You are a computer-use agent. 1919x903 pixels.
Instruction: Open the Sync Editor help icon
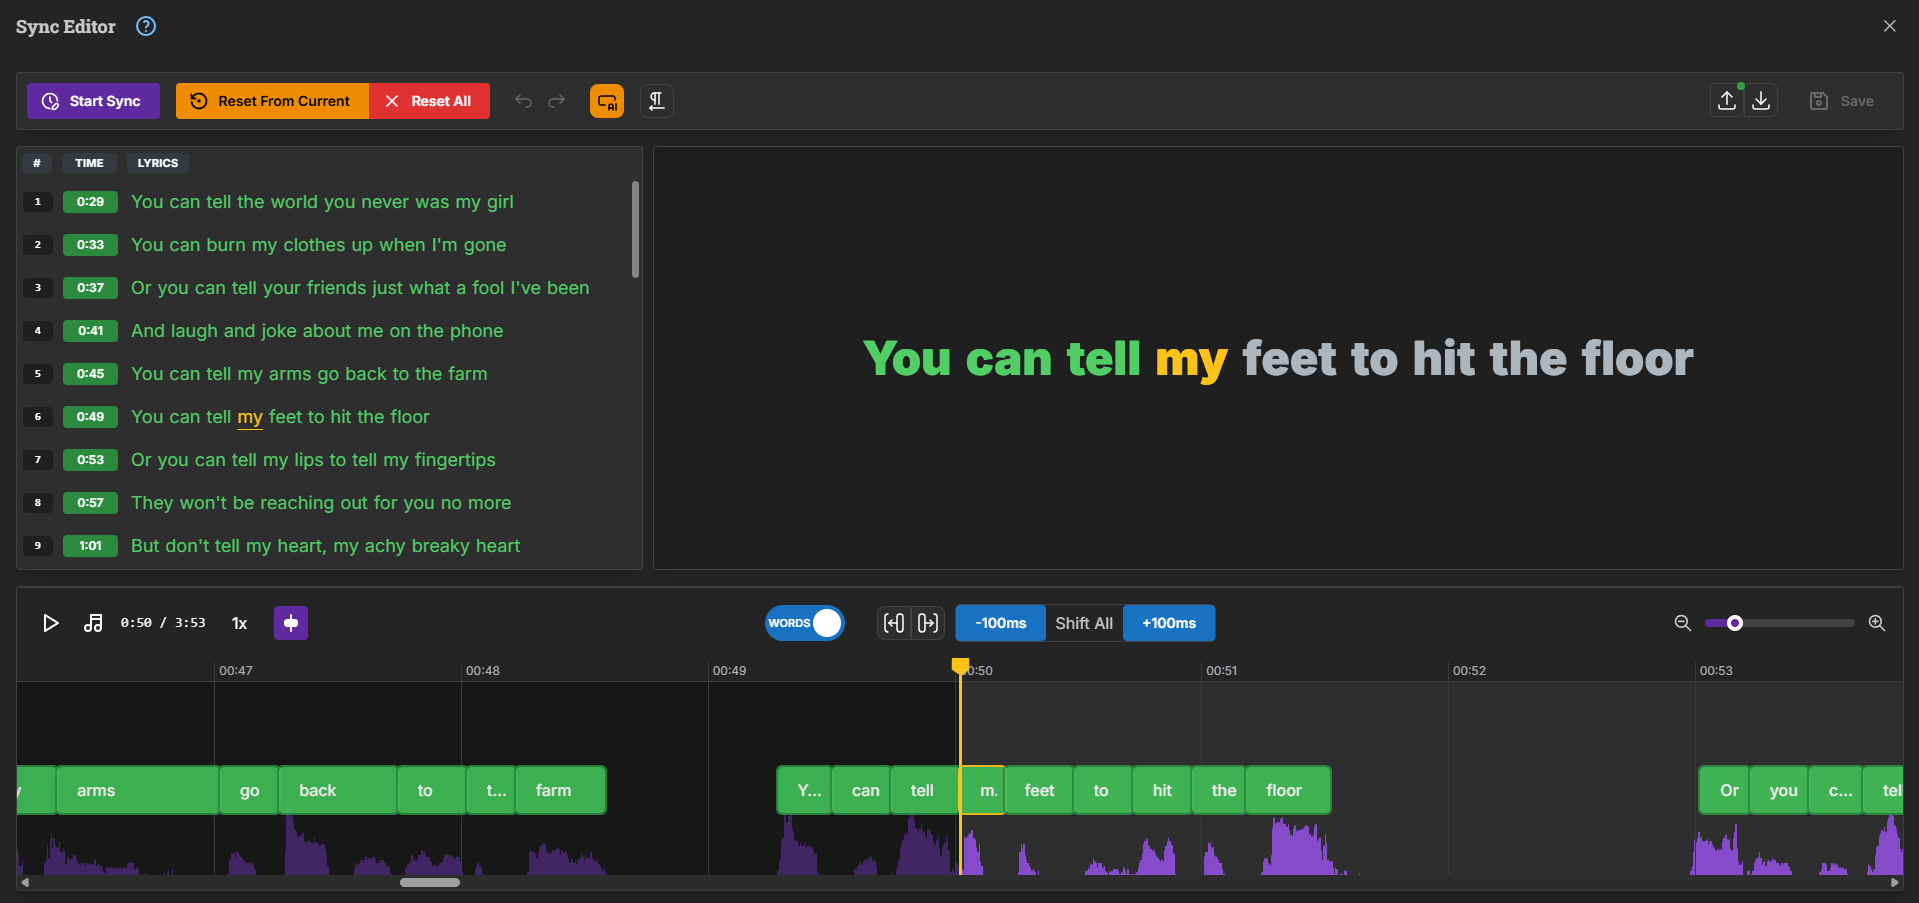[146, 26]
